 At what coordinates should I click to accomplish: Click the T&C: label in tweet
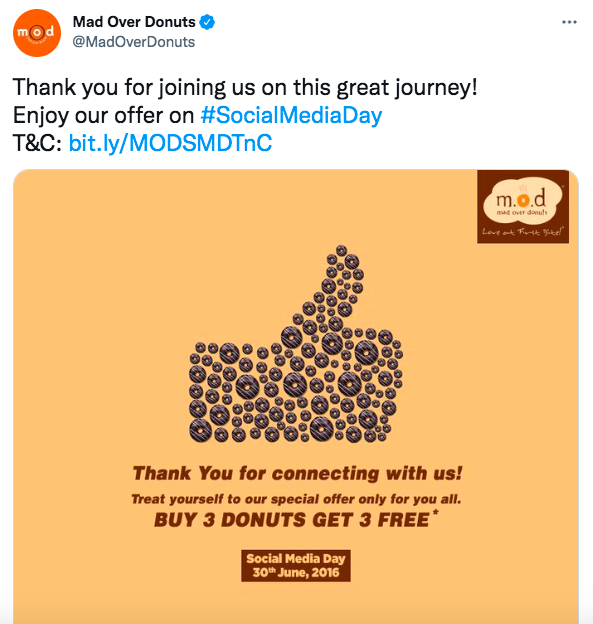37,143
